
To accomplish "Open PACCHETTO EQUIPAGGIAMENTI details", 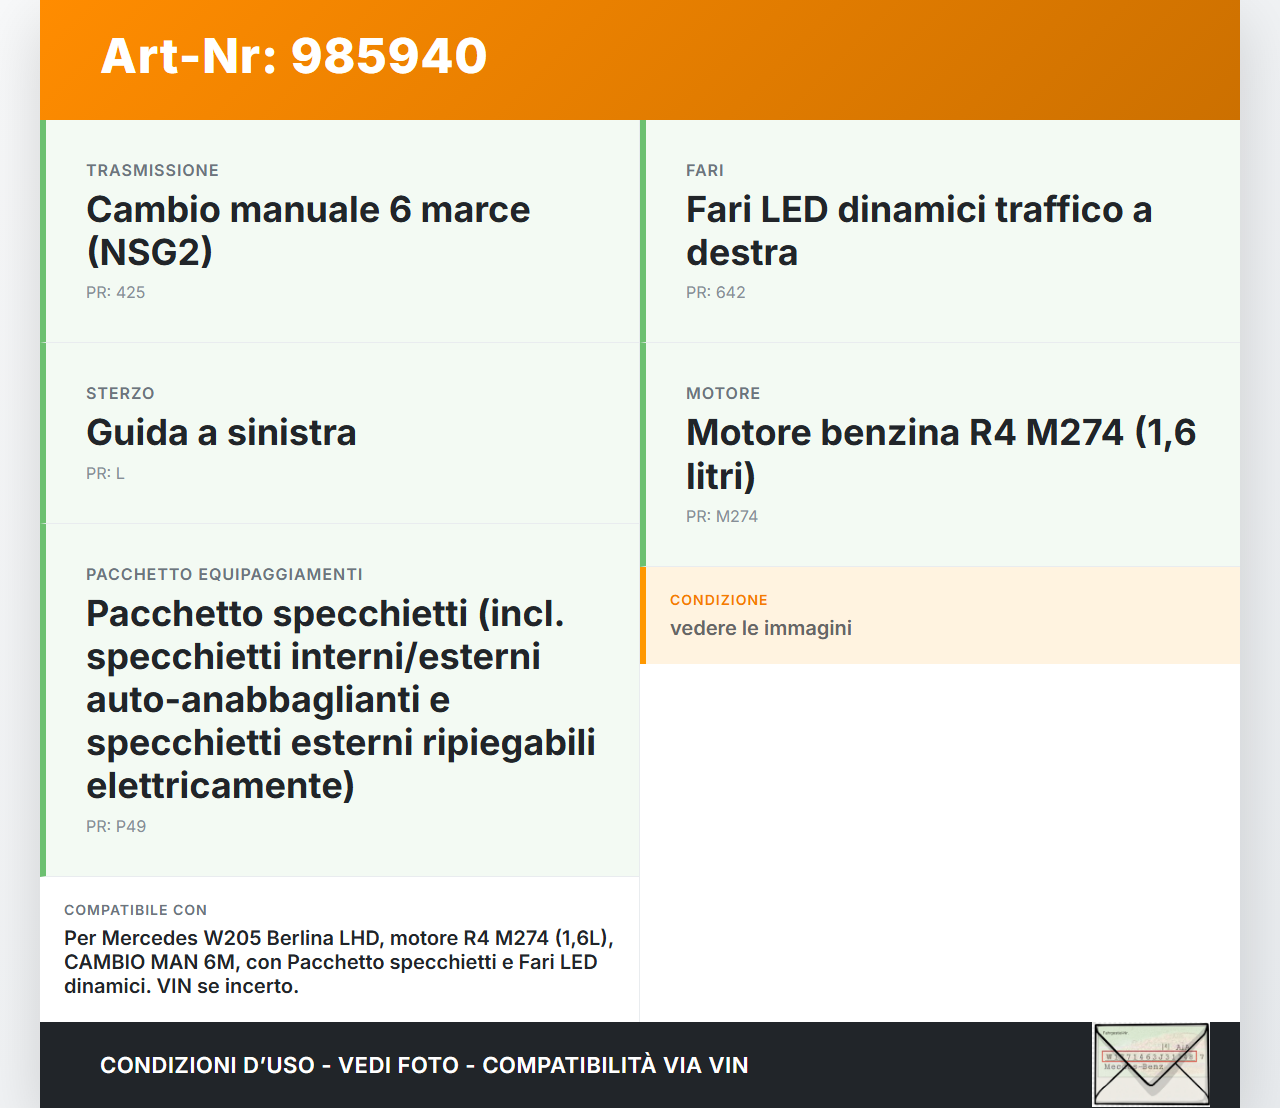I will coord(225,574).
